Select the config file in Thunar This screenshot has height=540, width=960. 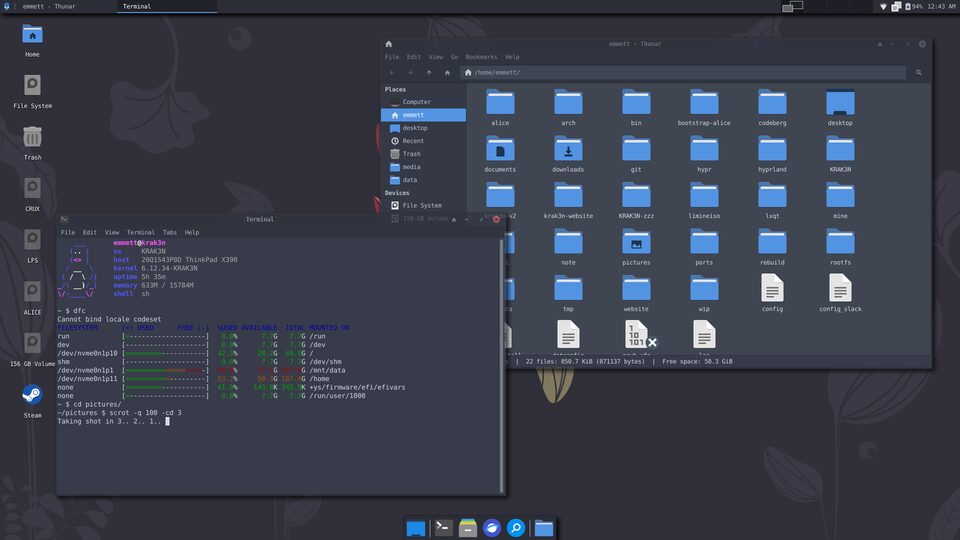(772, 294)
